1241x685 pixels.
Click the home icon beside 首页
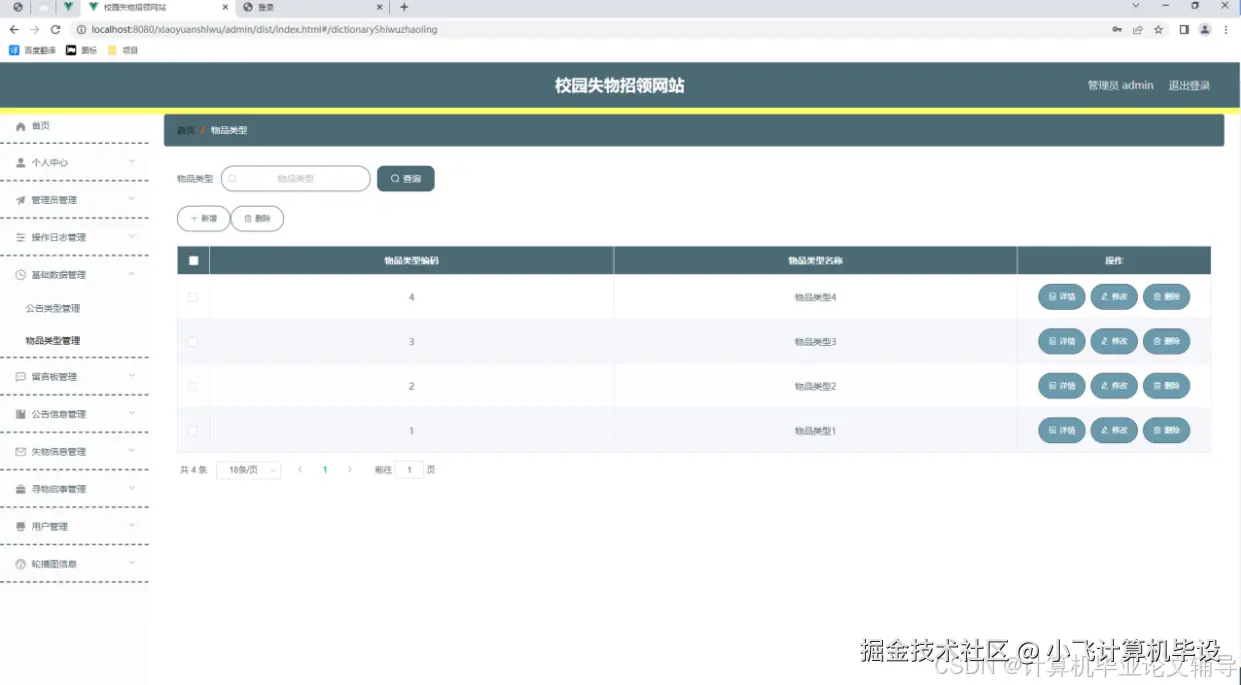tap(20, 126)
